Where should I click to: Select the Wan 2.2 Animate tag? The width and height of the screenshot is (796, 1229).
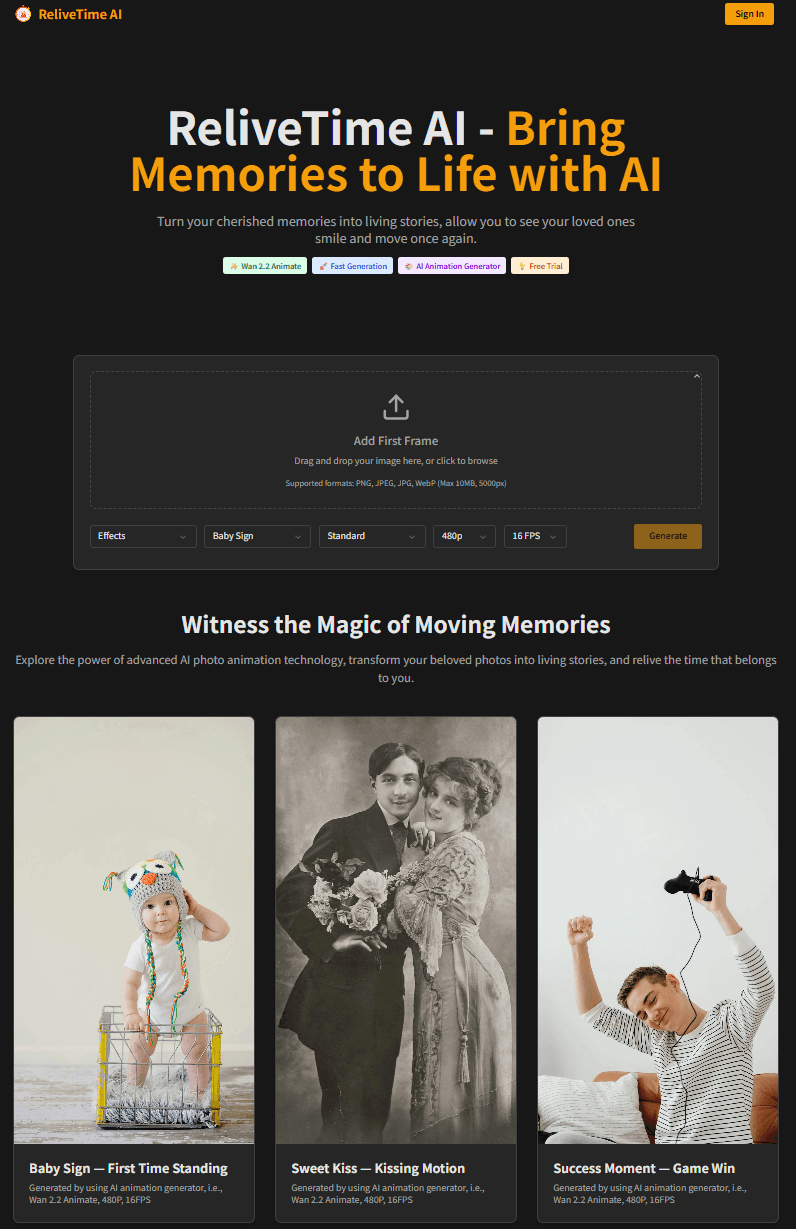(x=265, y=266)
